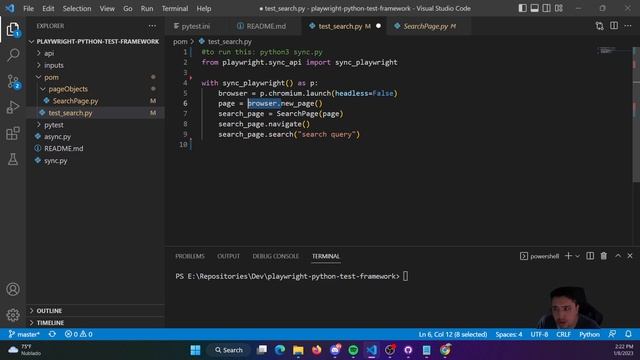Click the master branch indicator
The image size is (640, 360).
coord(24,334)
